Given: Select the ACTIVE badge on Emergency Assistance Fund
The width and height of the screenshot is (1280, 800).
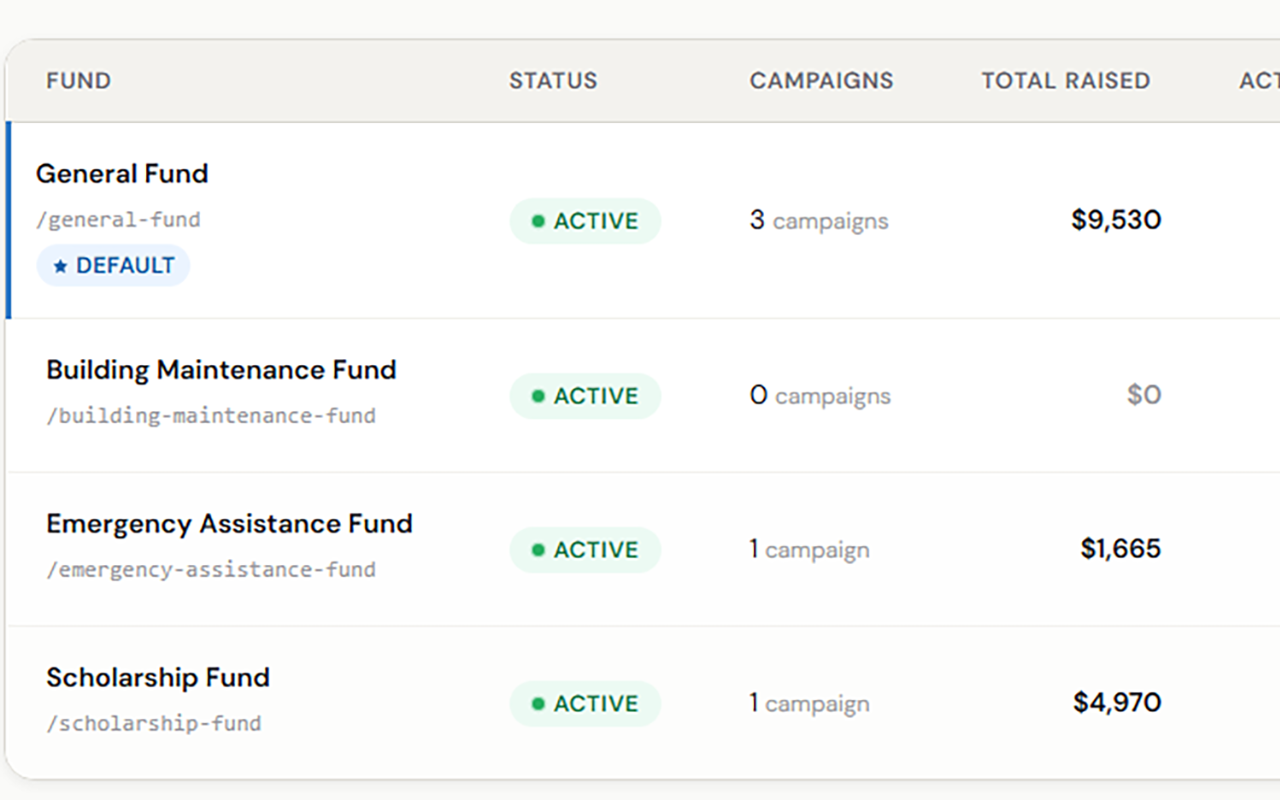Looking at the screenshot, I should click(x=585, y=549).
